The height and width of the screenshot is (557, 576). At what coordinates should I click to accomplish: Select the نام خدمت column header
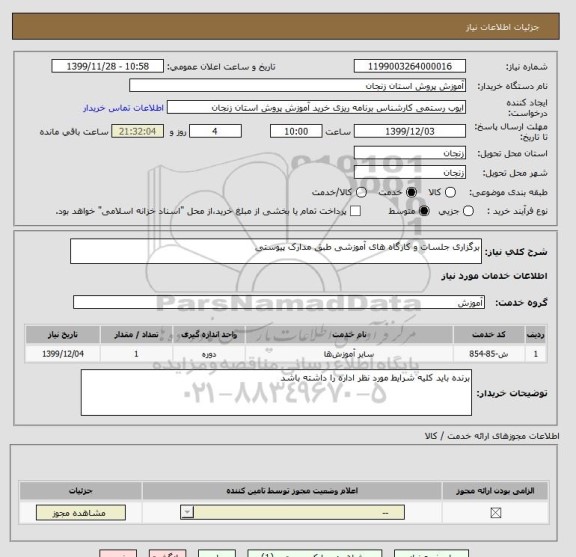point(349,334)
